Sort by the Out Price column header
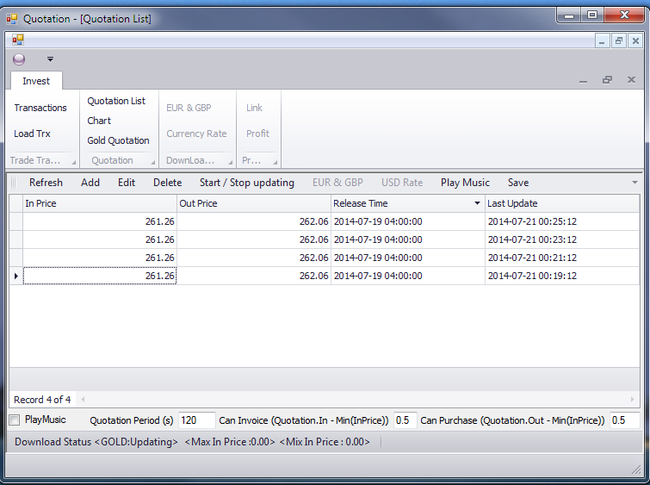Image resolution: width=650 pixels, height=485 pixels. click(254, 204)
